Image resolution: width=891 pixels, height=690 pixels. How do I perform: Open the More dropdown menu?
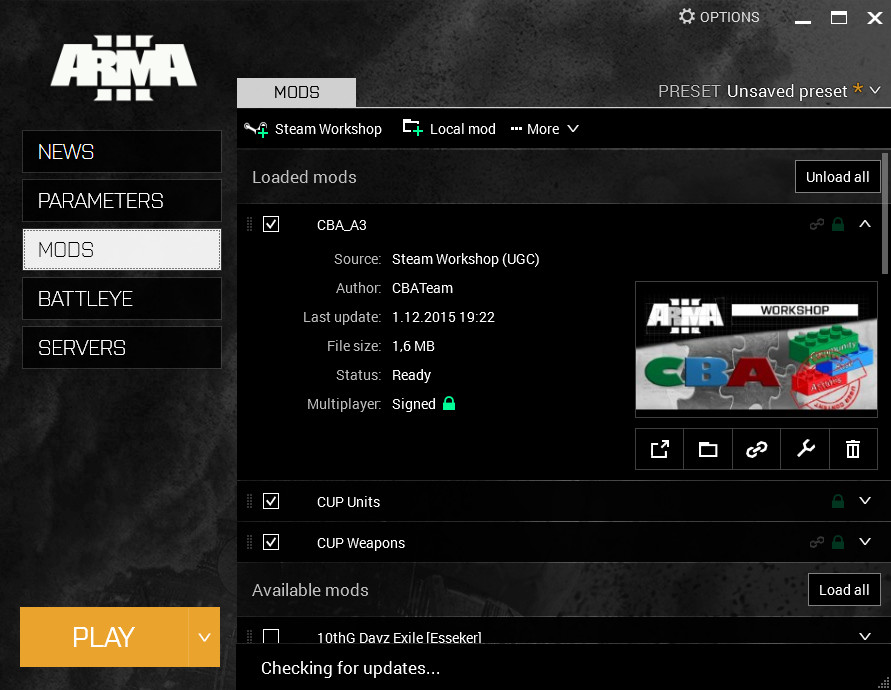545,129
